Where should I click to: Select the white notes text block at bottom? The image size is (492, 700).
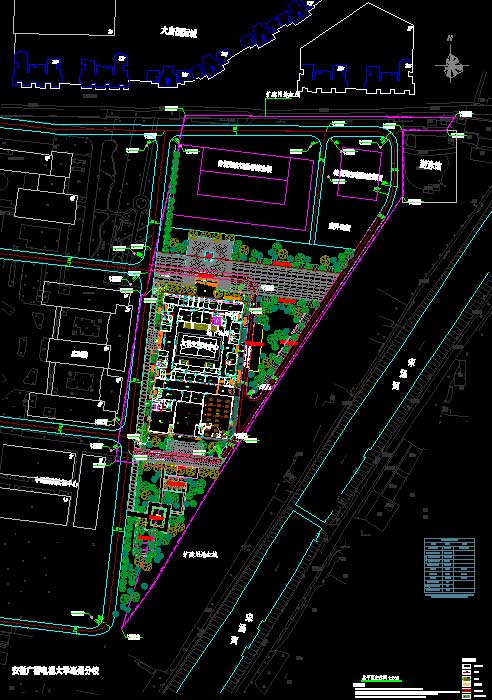click(x=404, y=692)
